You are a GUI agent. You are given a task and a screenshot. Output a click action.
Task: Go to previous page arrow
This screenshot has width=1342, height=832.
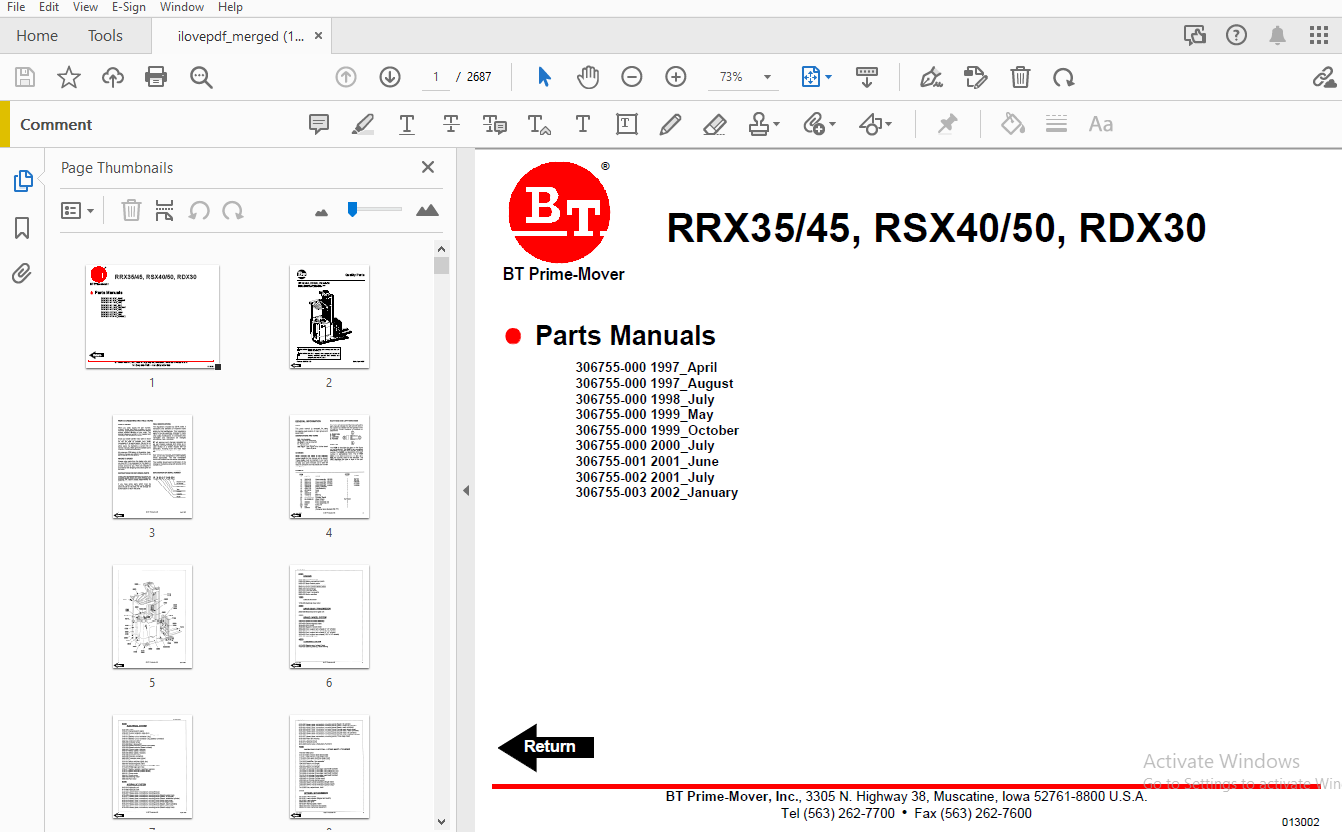coord(346,77)
